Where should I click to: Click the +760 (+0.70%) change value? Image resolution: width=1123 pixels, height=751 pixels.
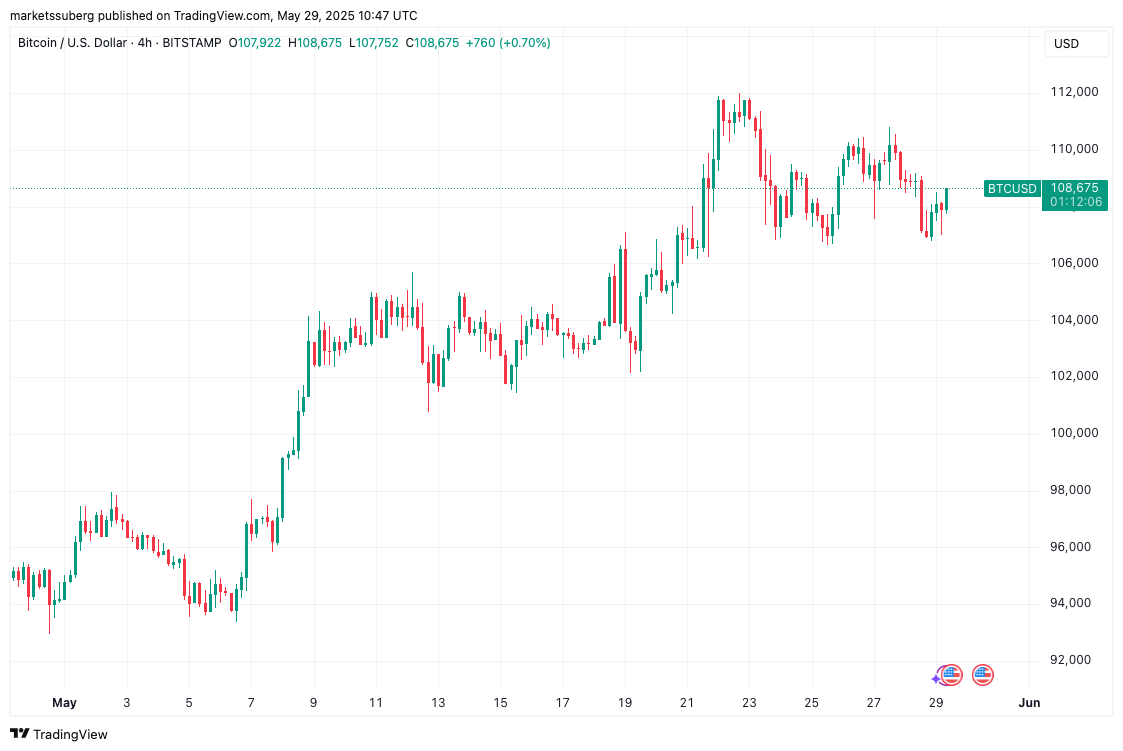(x=506, y=43)
